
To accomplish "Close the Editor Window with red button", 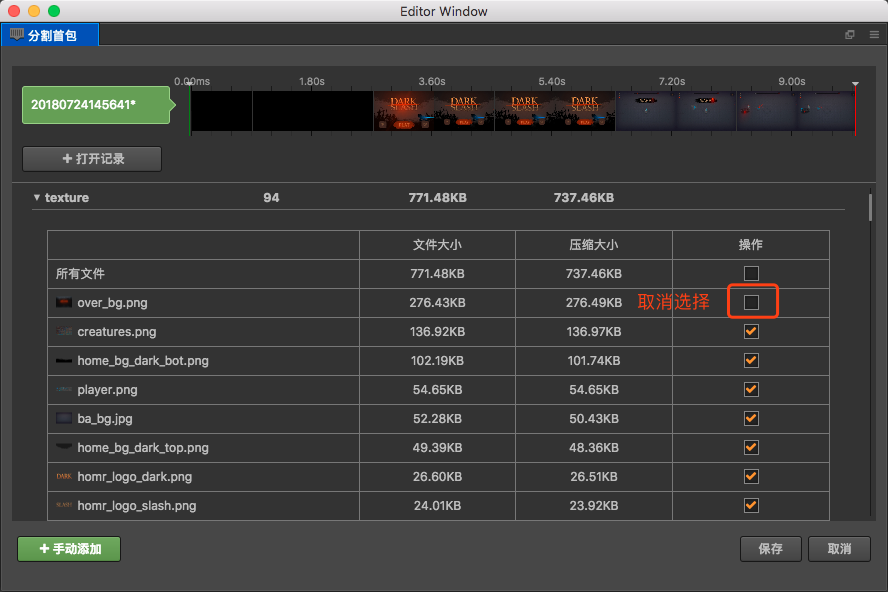I will pos(14,11).
